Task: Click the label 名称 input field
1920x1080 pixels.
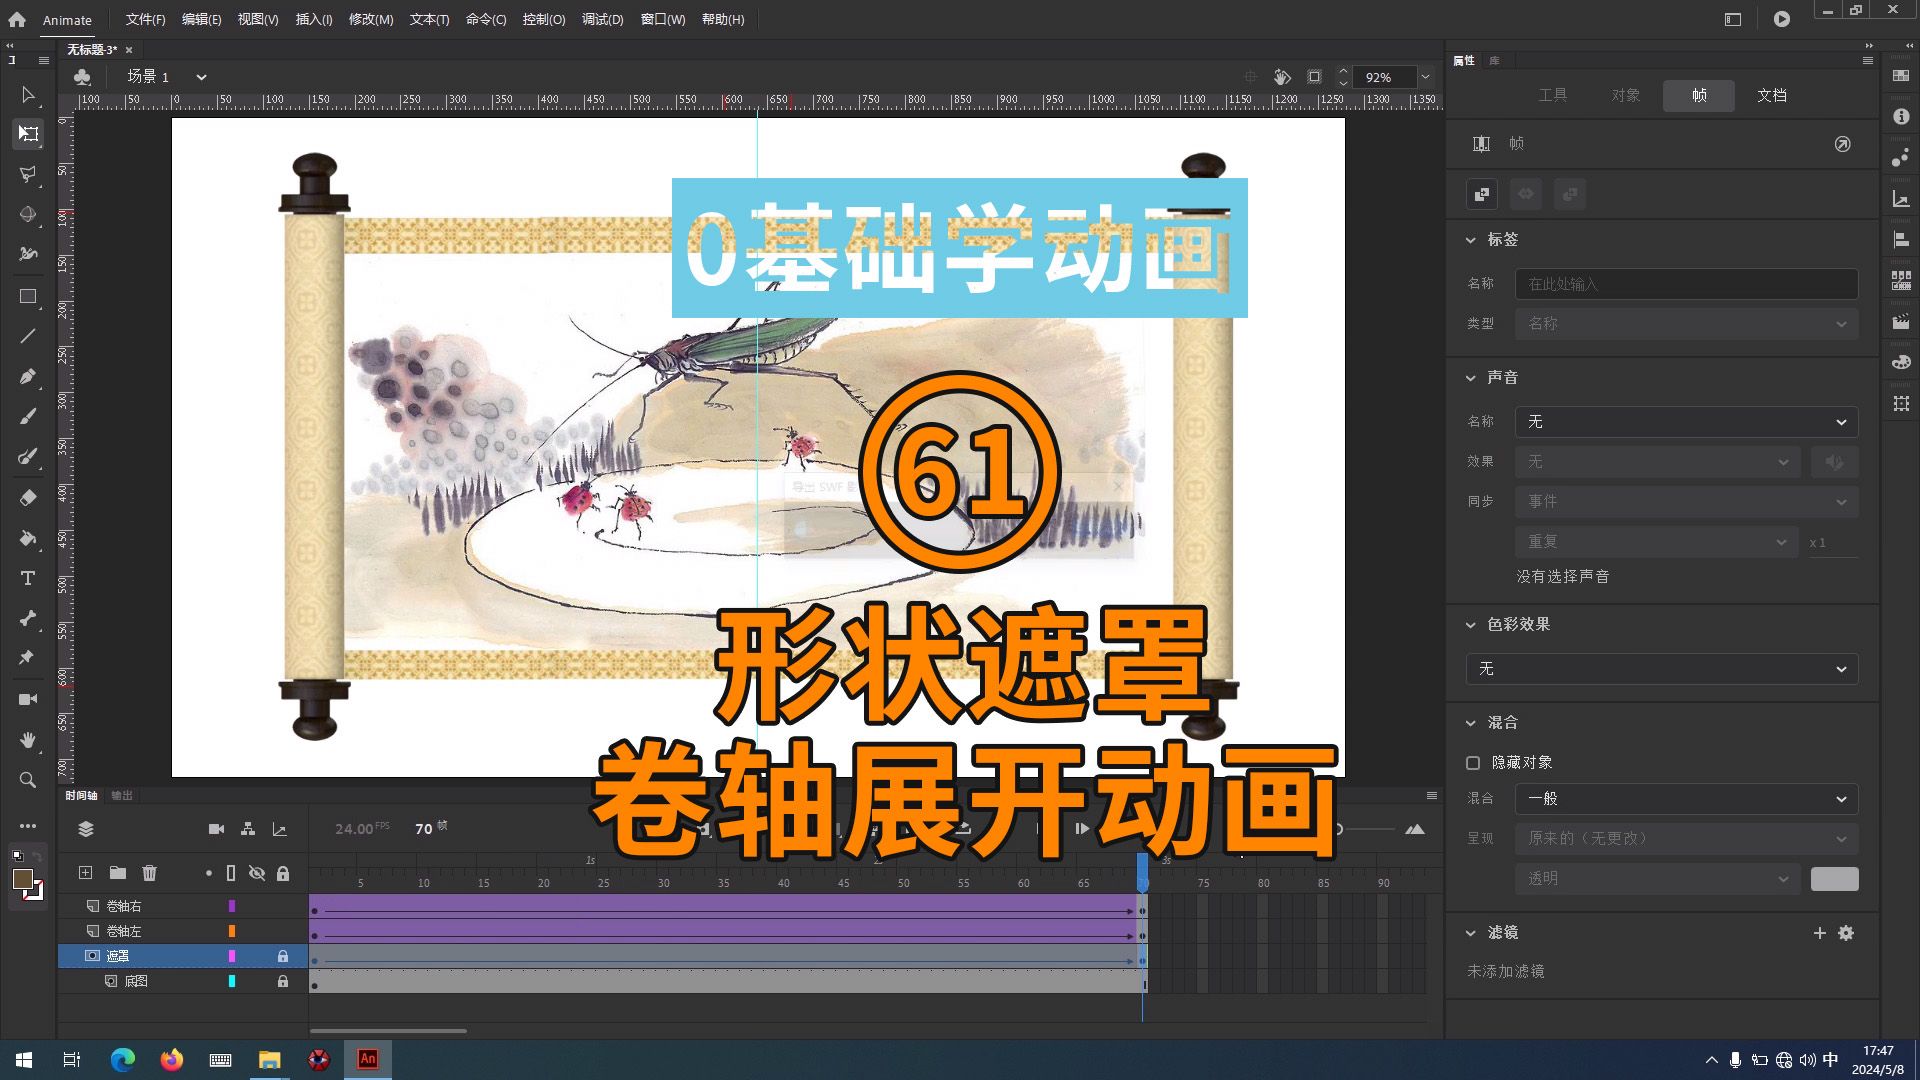Action: coord(1685,284)
